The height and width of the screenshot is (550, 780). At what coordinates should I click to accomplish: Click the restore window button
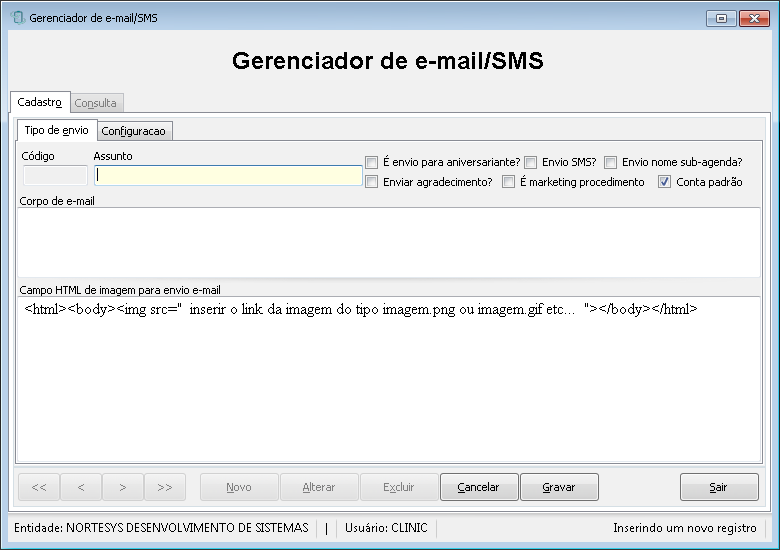pos(721,18)
